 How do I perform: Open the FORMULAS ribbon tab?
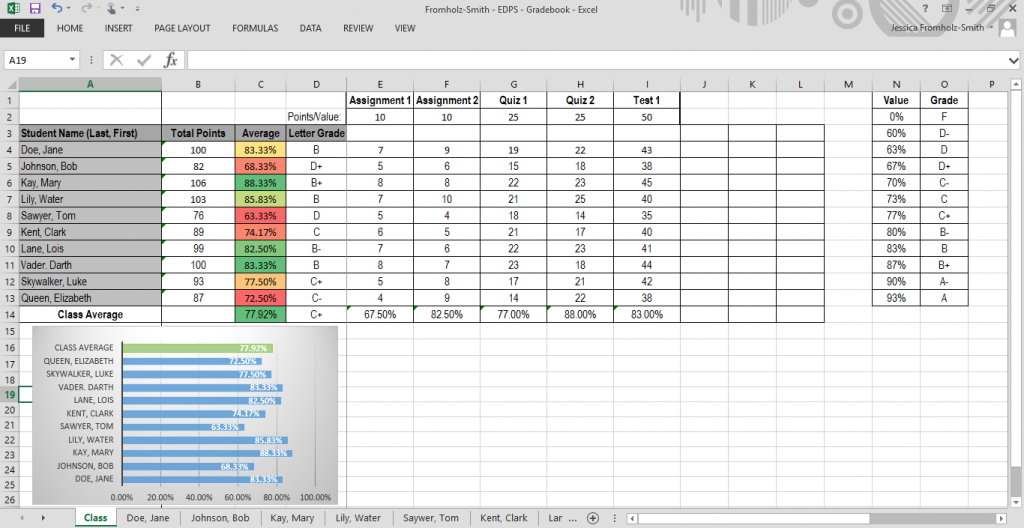255,28
